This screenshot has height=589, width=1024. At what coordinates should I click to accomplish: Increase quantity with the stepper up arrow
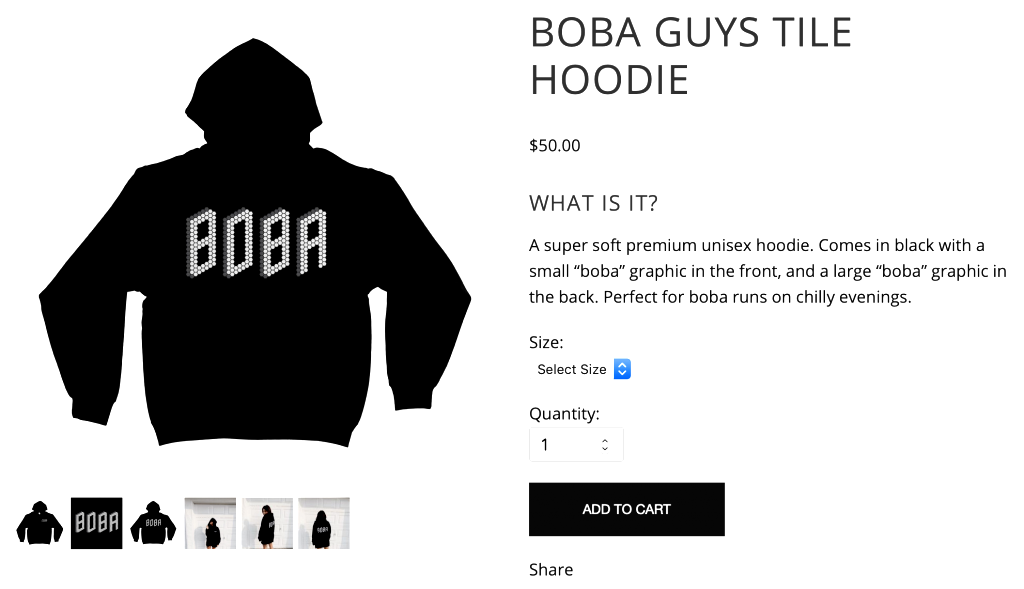605,440
